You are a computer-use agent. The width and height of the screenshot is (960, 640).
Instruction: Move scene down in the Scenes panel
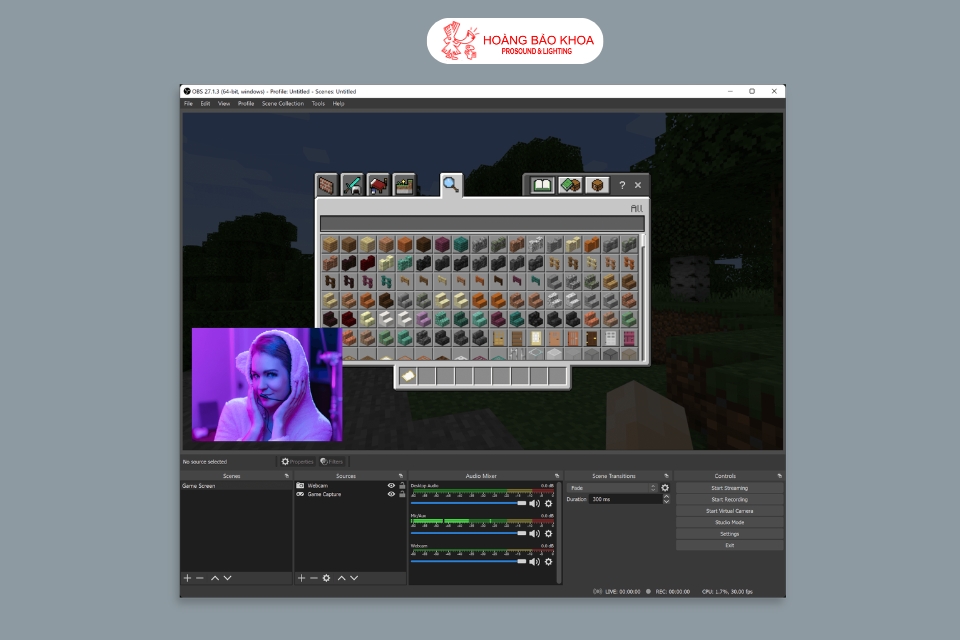(228, 578)
